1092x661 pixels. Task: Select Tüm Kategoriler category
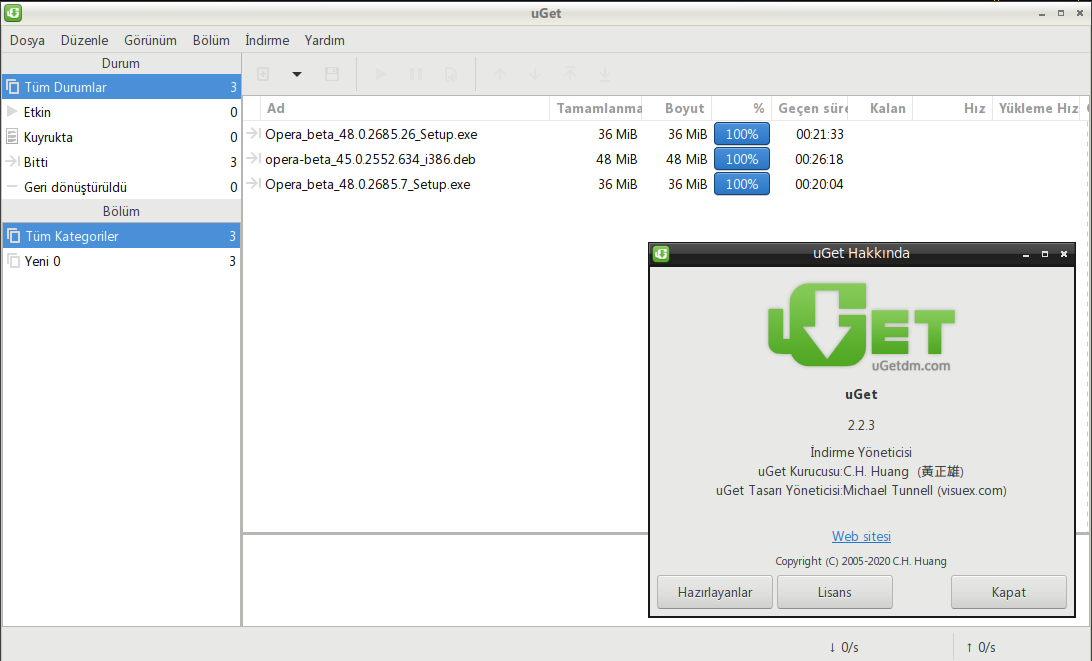tap(121, 236)
